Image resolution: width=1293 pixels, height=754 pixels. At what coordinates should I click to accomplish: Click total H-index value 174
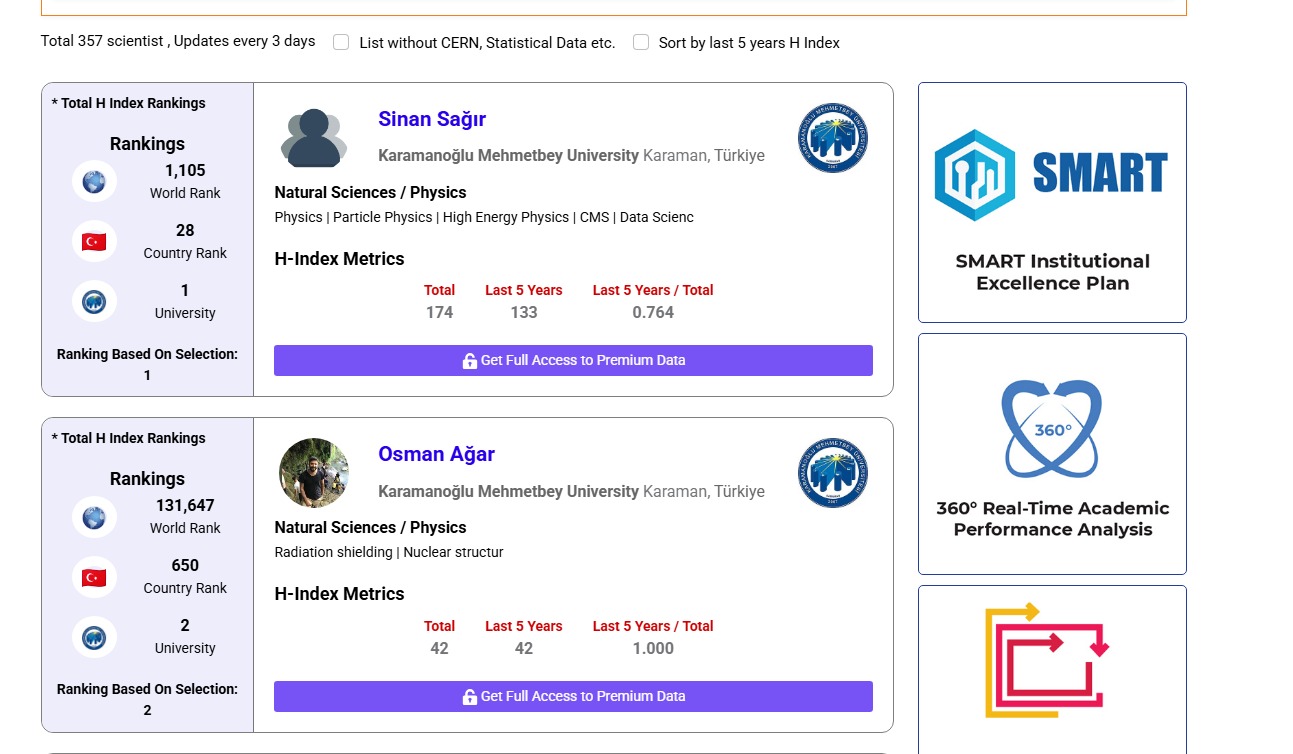tap(439, 312)
